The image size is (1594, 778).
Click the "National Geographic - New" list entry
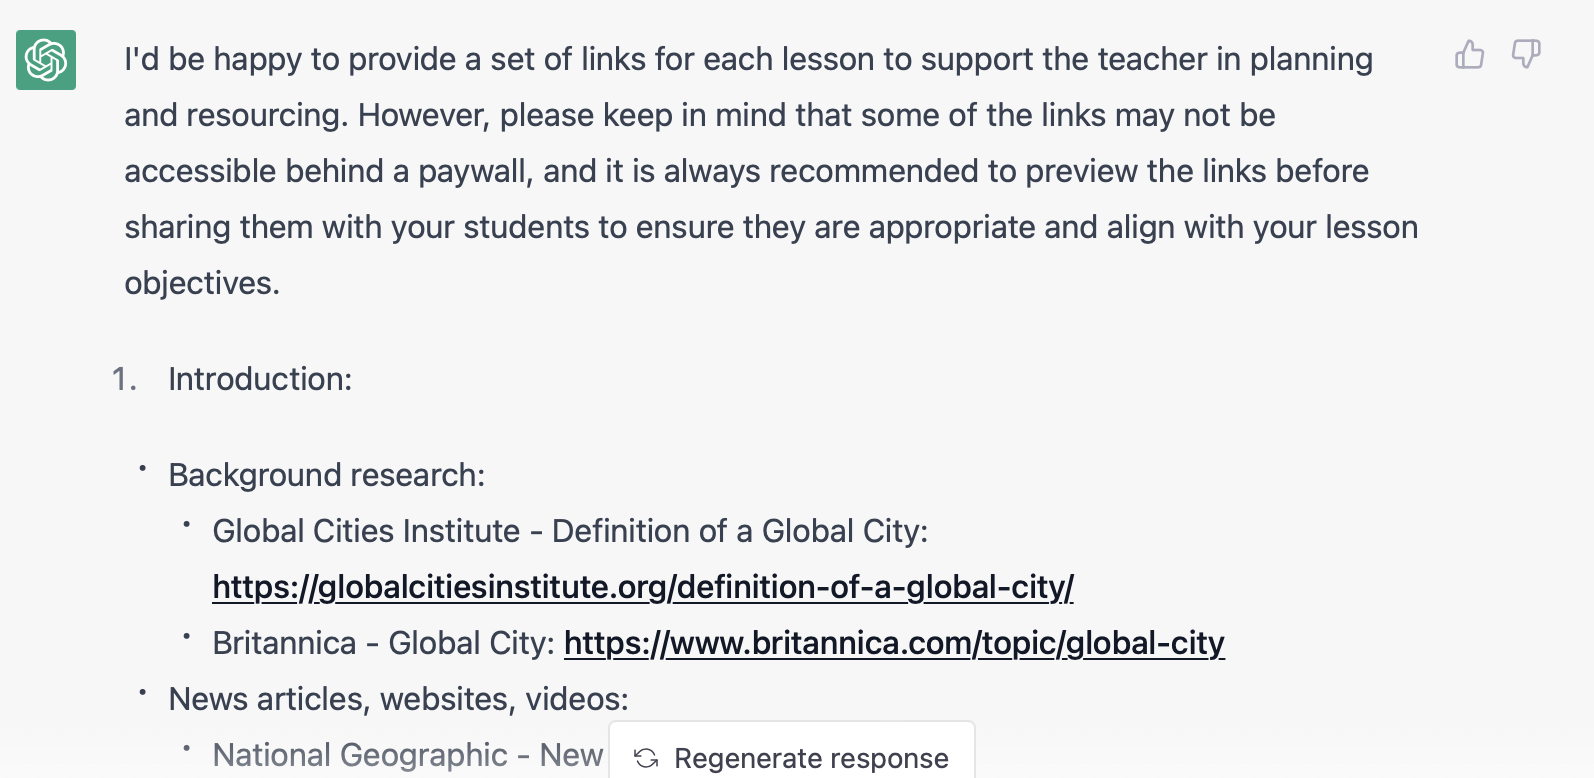coord(407,755)
